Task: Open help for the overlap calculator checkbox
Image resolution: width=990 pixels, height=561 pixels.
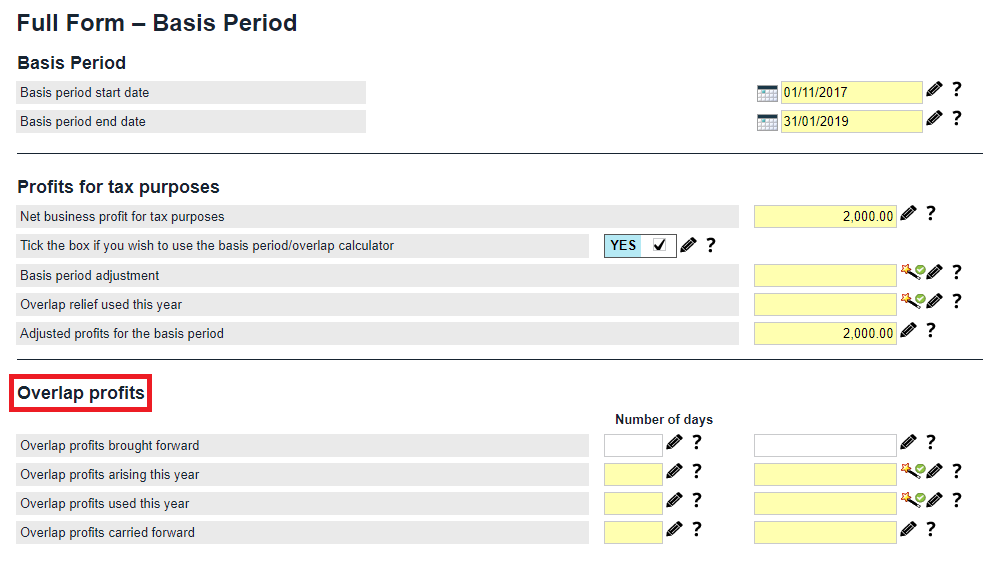Action: pos(710,245)
